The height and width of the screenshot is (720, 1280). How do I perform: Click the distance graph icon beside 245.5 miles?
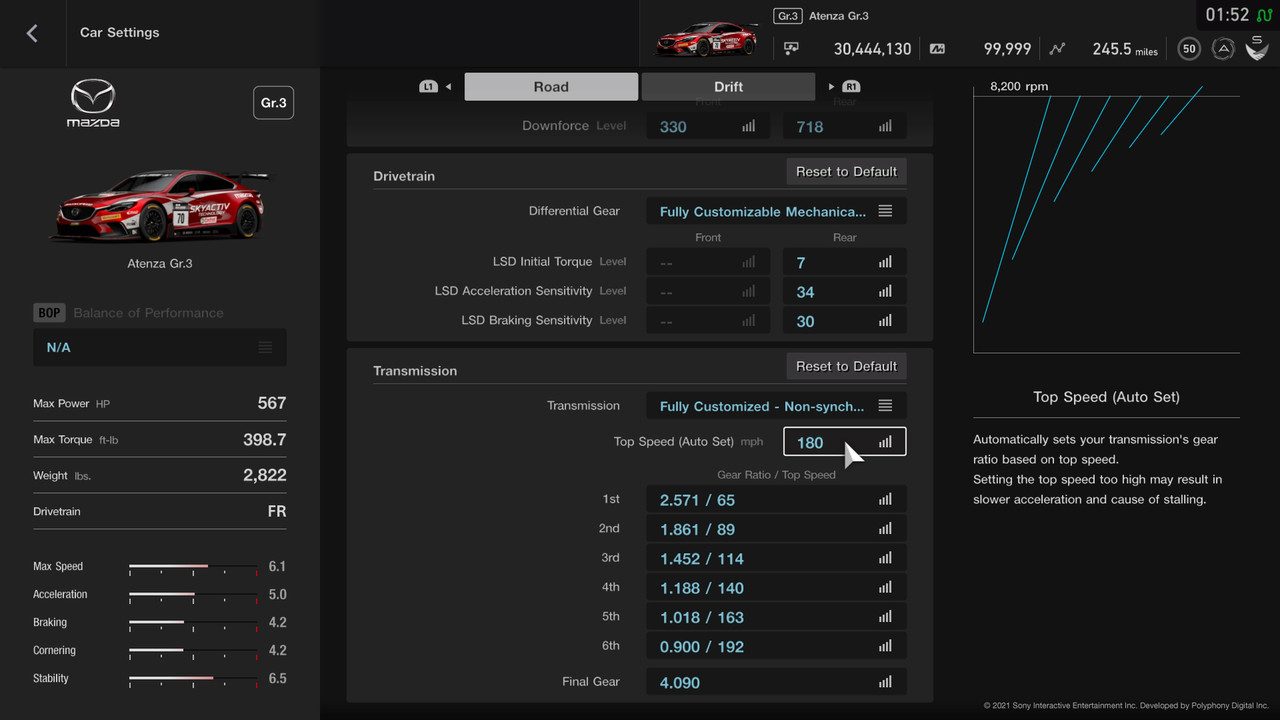[1058, 48]
